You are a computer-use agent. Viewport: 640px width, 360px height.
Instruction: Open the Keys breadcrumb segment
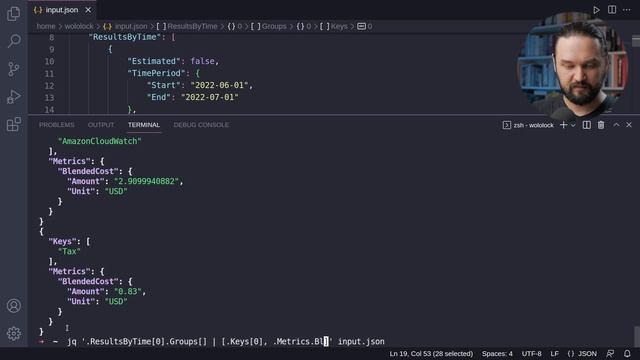334,26
